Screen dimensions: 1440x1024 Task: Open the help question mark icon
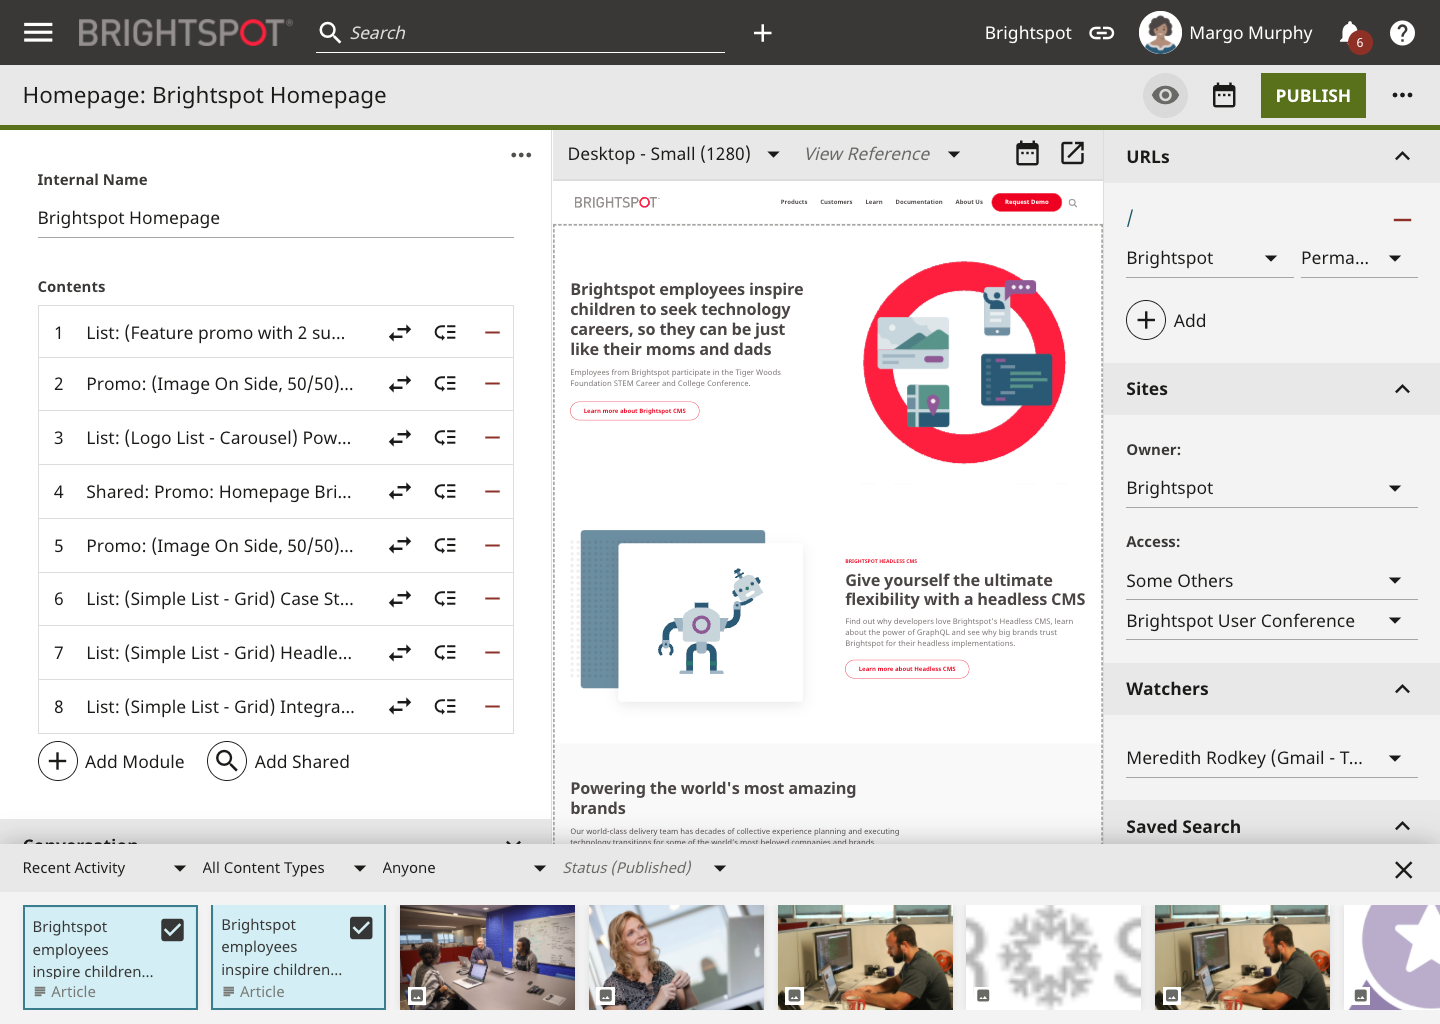(1403, 33)
